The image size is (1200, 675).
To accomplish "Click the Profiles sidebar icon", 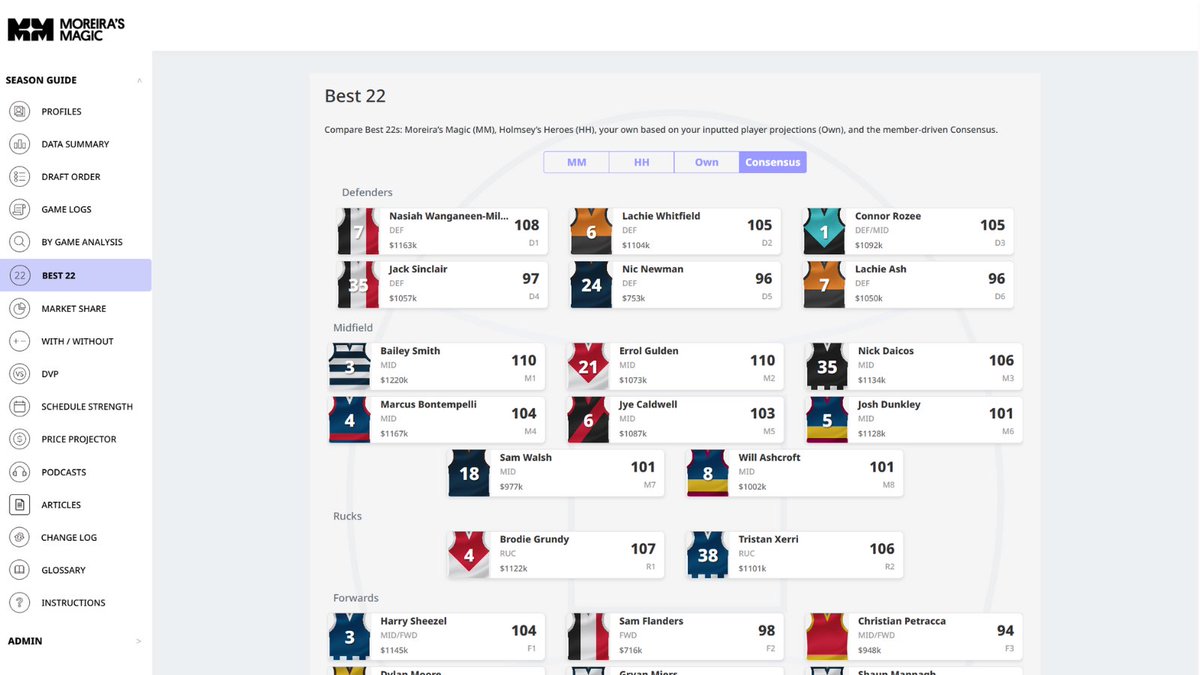I will click(x=19, y=111).
